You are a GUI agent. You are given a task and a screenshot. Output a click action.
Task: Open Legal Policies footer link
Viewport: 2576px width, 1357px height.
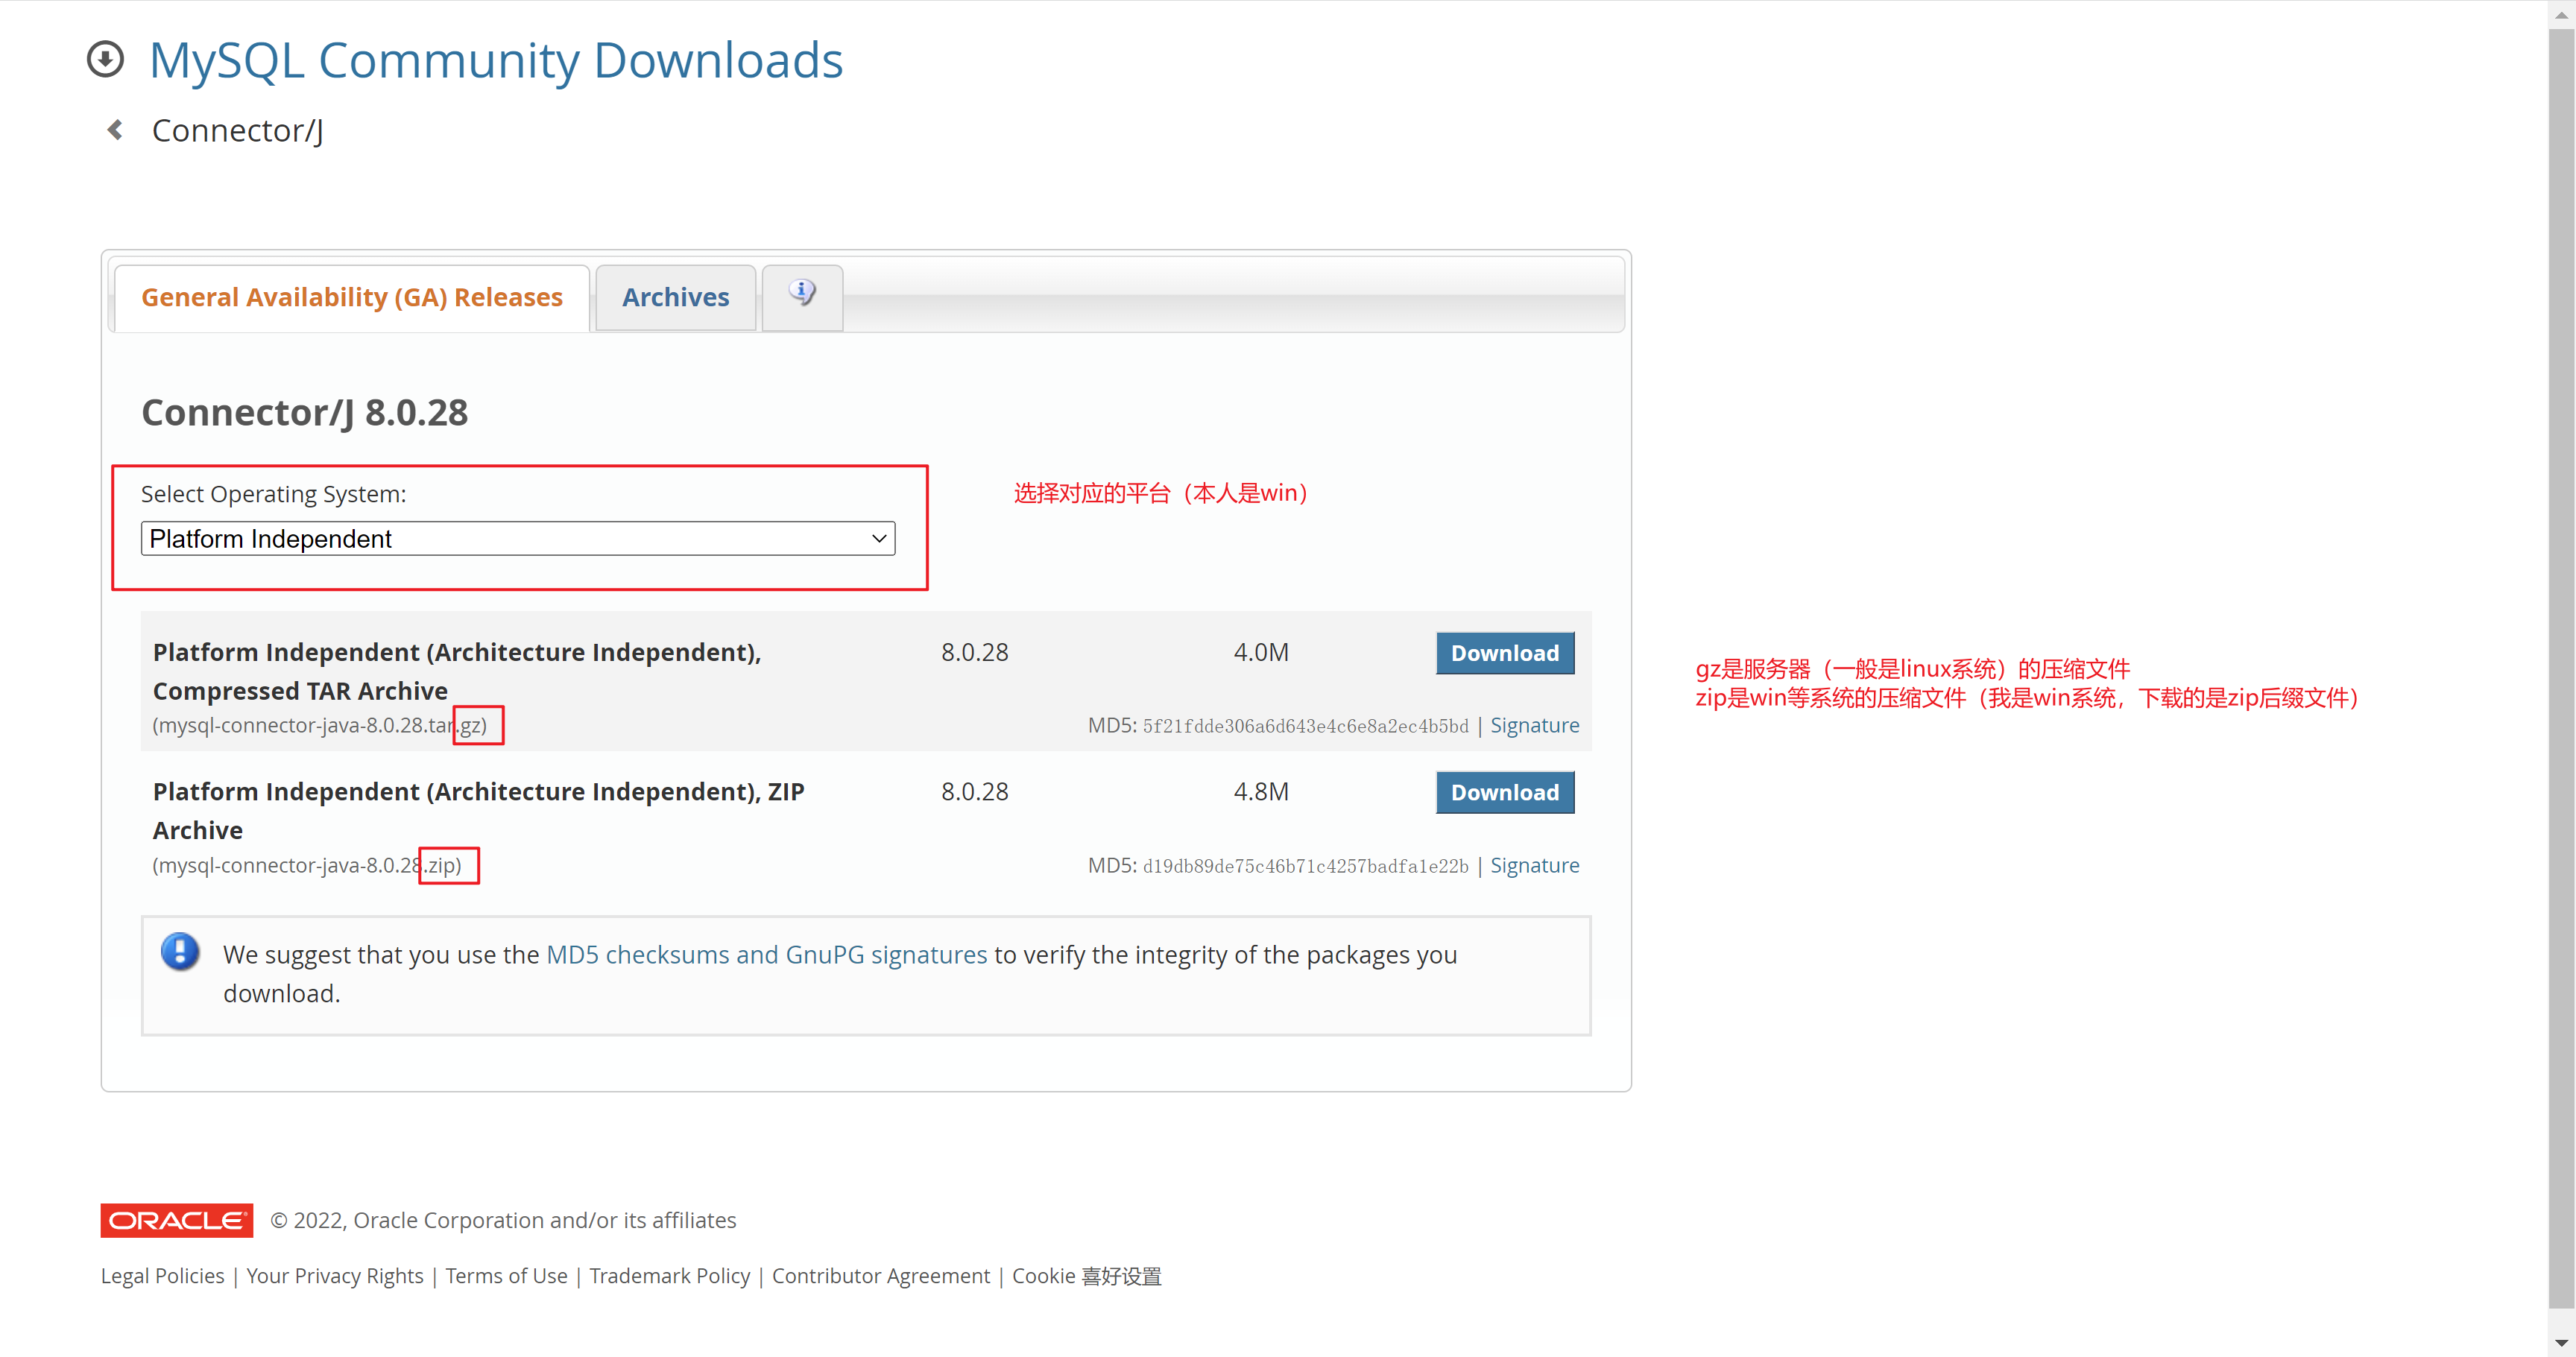[x=162, y=1276]
